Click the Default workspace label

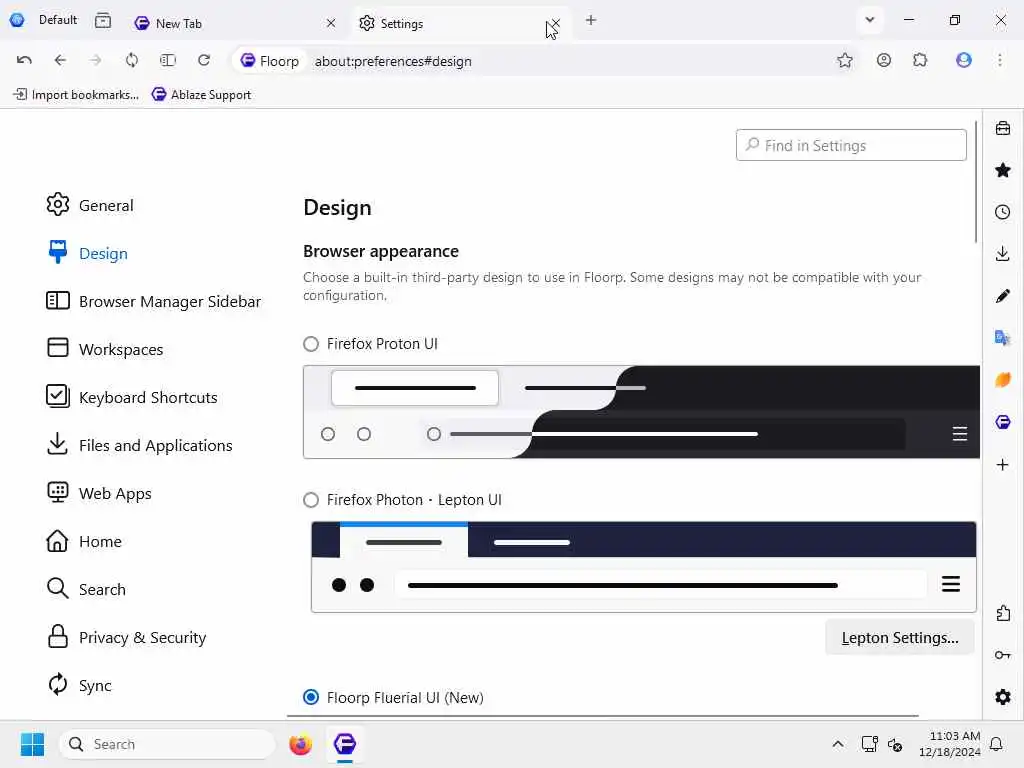(x=57, y=20)
